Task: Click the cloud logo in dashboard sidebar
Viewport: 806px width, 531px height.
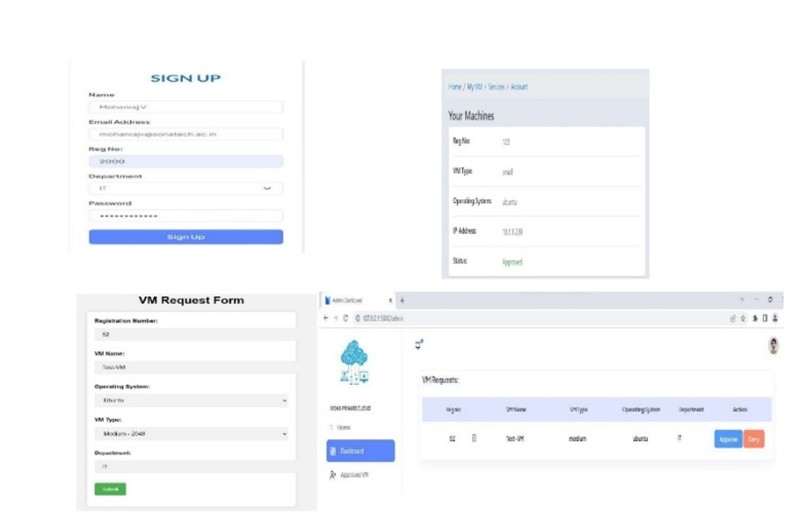Action: coord(354,362)
